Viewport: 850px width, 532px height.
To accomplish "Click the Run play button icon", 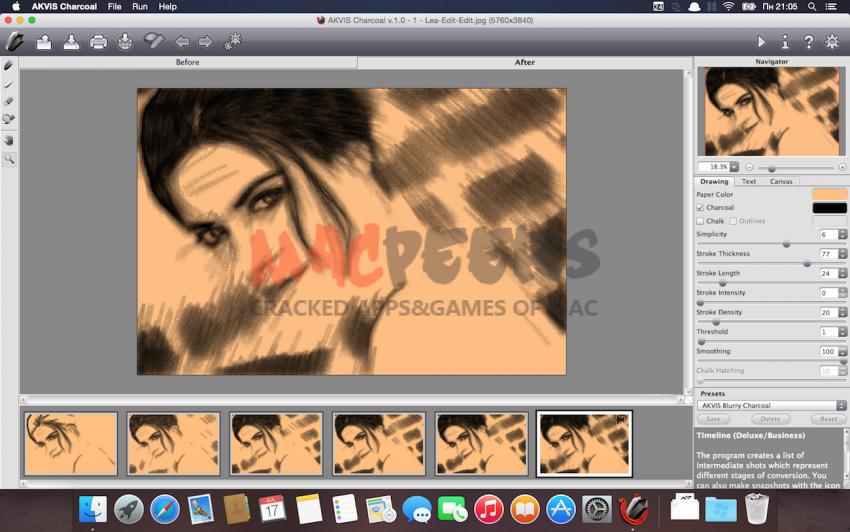I will [761, 42].
